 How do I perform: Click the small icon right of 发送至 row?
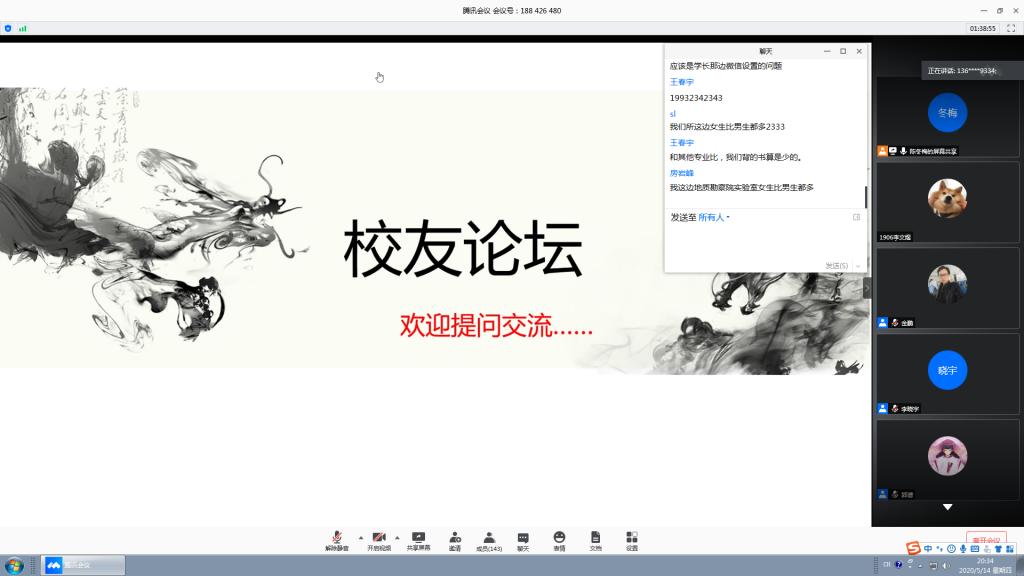(x=856, y=217)
